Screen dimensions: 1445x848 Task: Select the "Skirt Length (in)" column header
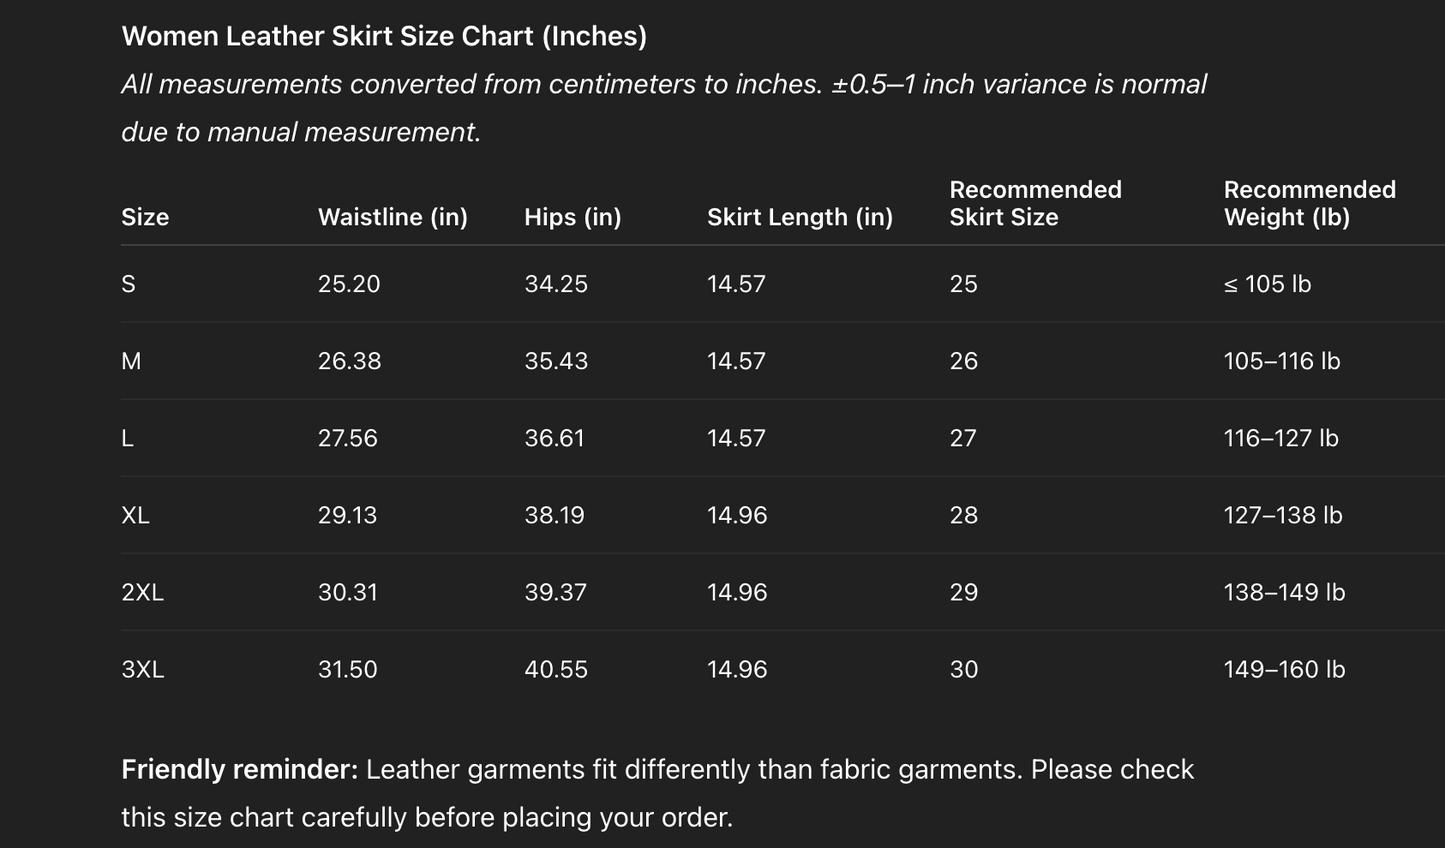point(799,217)
